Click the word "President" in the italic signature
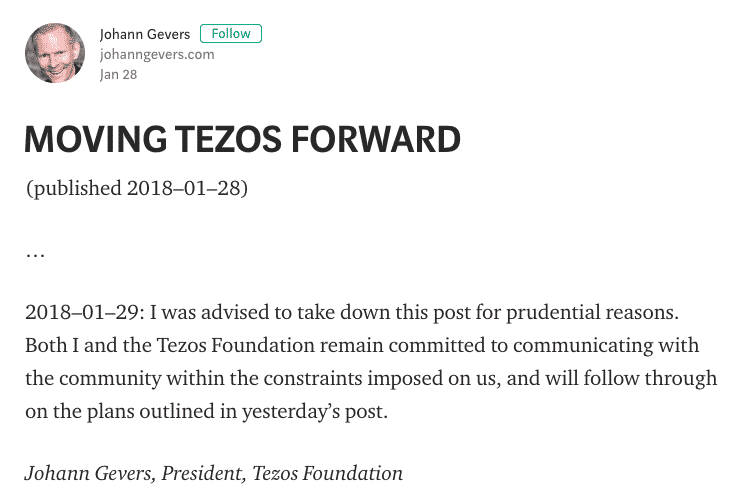 198,473
